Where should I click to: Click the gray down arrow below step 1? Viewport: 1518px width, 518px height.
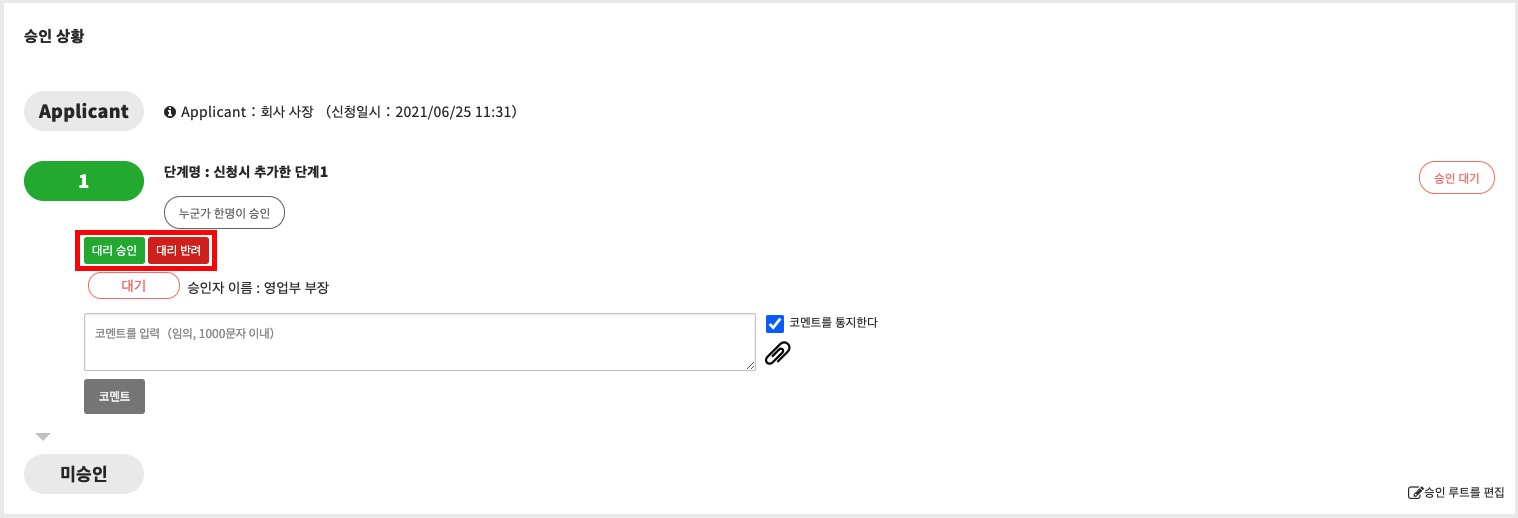(x=42, y=436)
